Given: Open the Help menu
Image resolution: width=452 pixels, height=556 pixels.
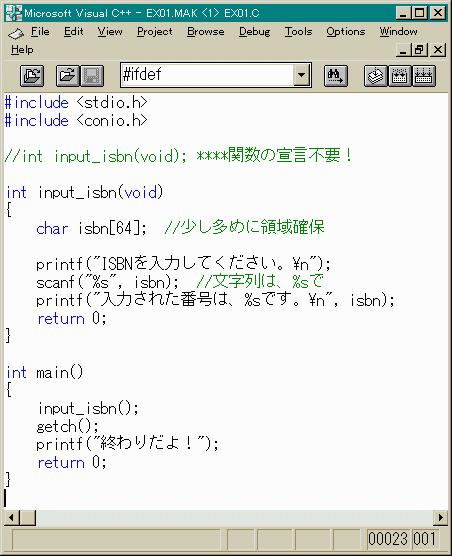Looking at the screenshot, I should click(x=22, y=50).
